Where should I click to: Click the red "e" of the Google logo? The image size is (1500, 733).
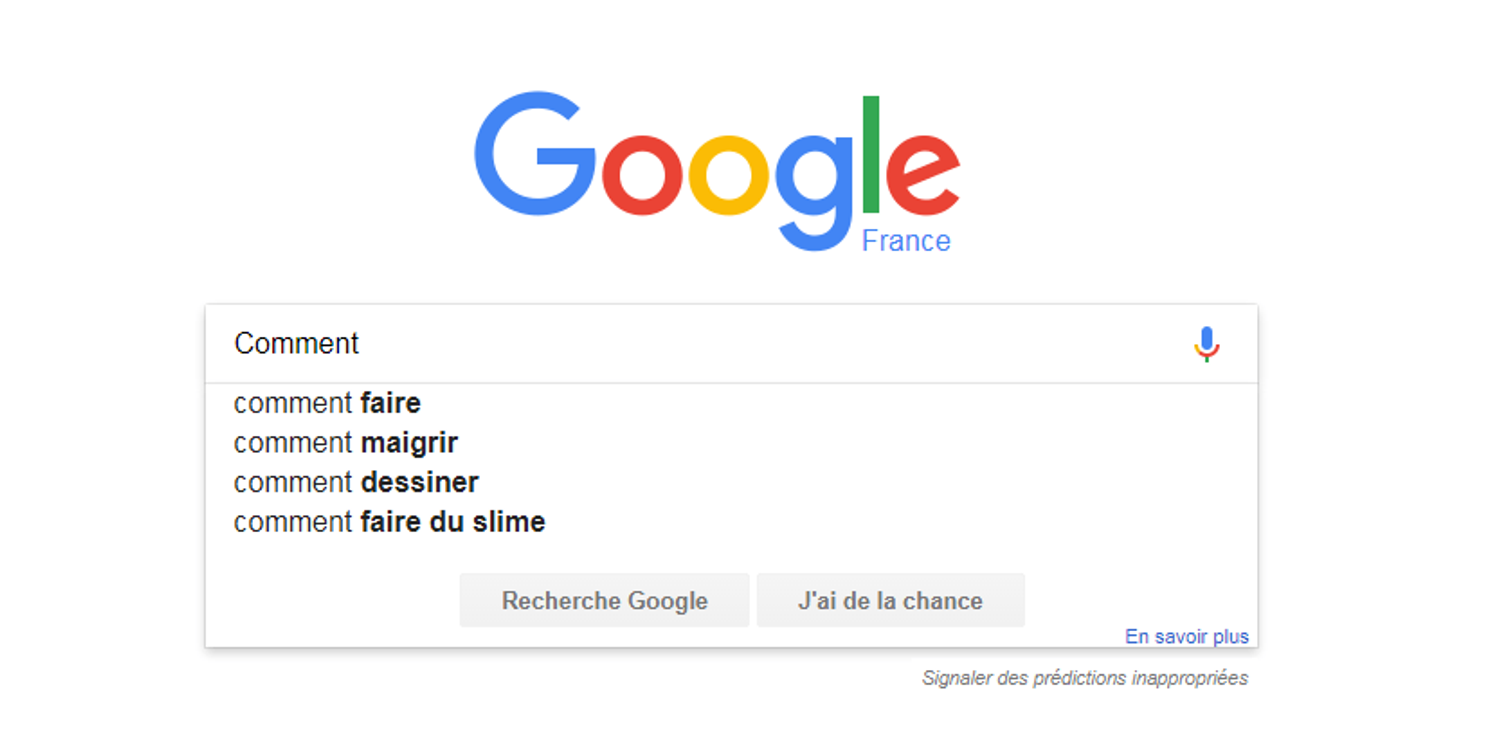[923, 174]
